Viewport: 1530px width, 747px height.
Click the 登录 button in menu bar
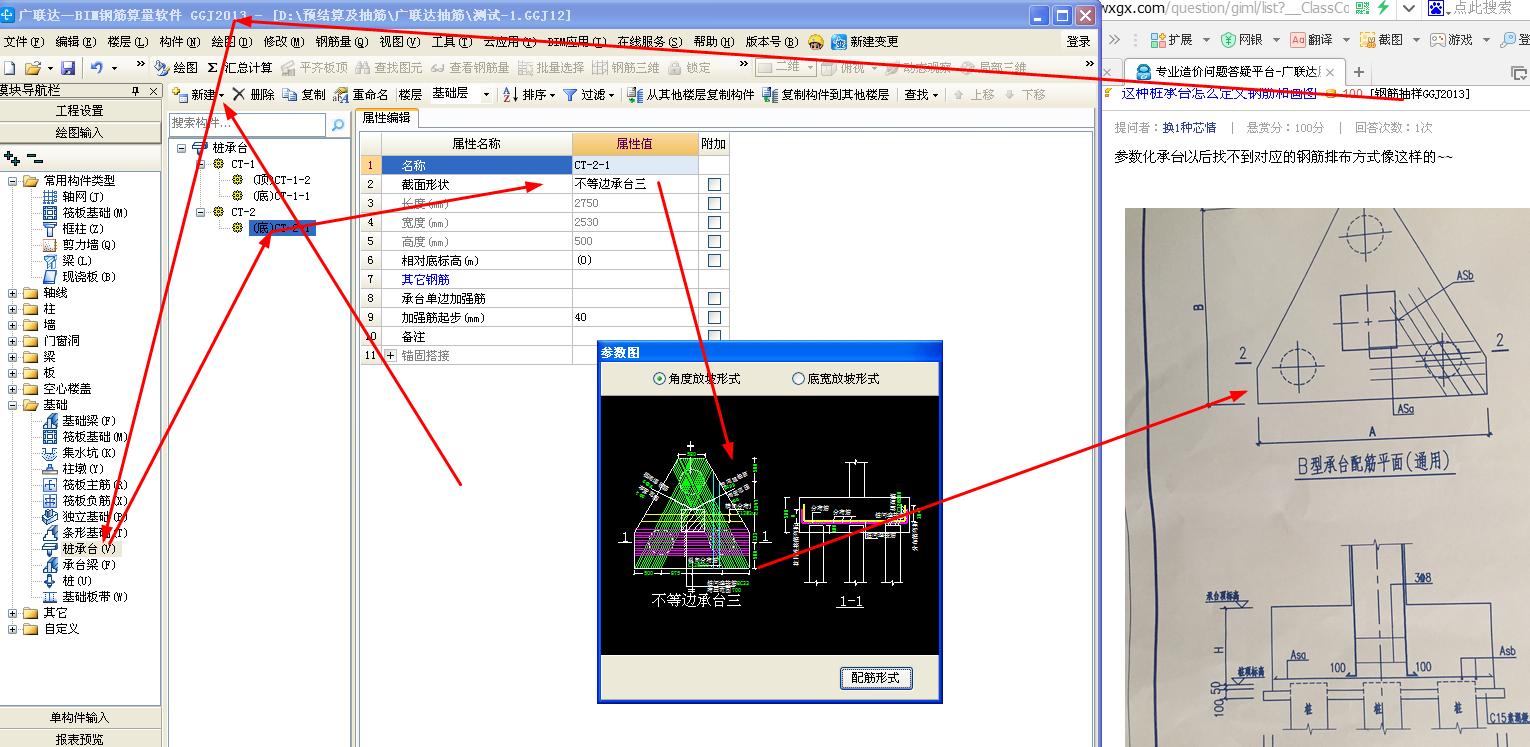point(1078,42)
